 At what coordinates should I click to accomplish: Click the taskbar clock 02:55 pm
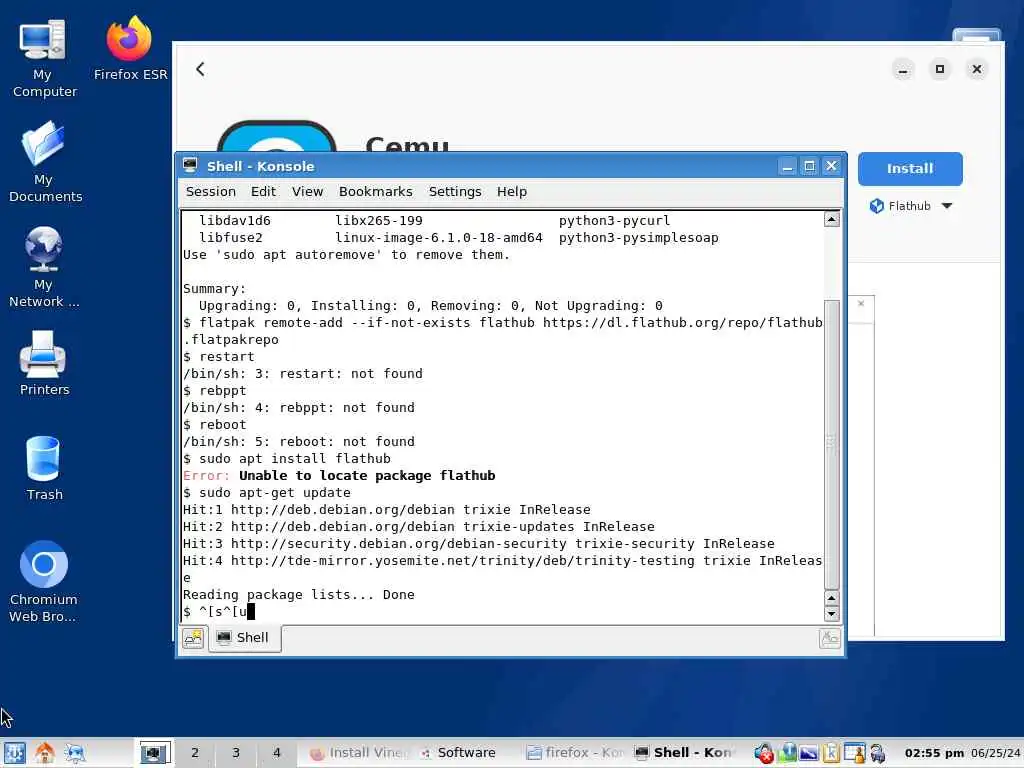(934, 753)
